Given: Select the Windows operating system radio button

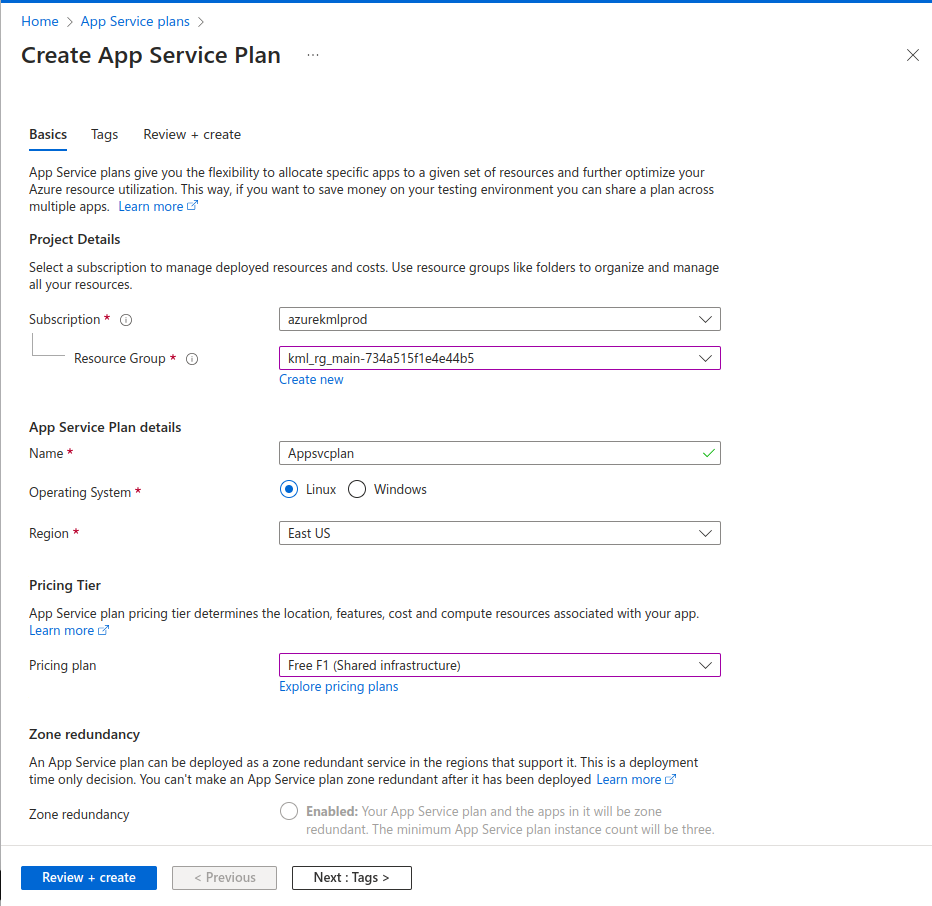Looking at the screenshot, I should coord(357,489).
